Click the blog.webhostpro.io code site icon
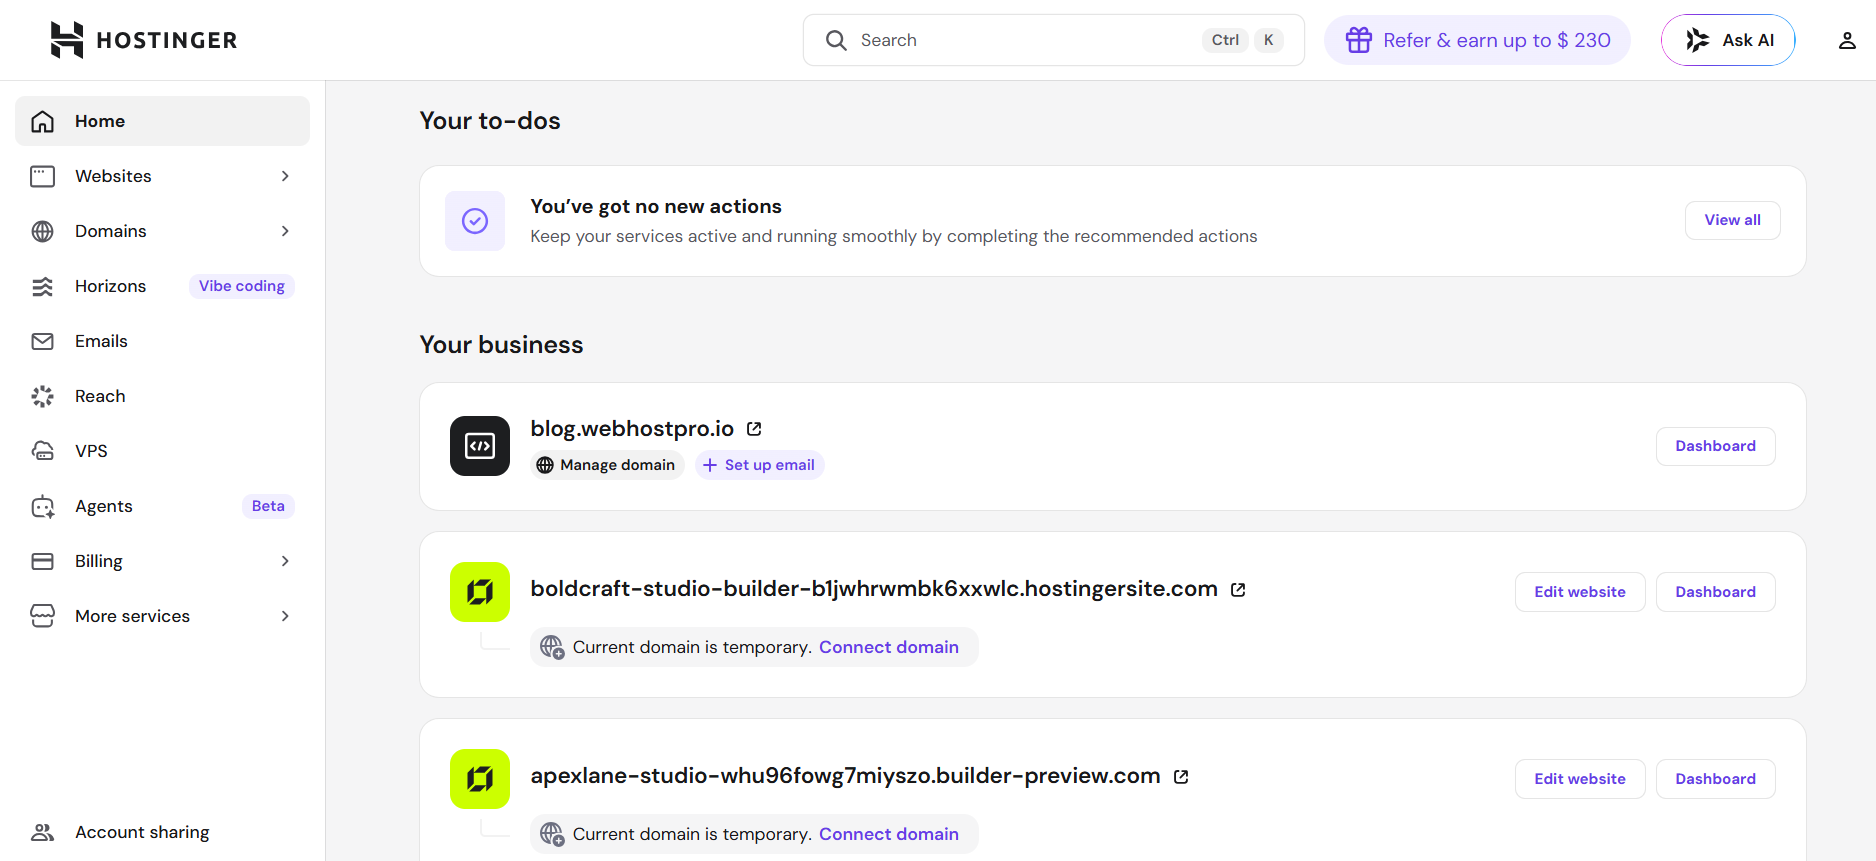Image resolution: width=1876 pixels, height=861 pixels. pos(480,446)
